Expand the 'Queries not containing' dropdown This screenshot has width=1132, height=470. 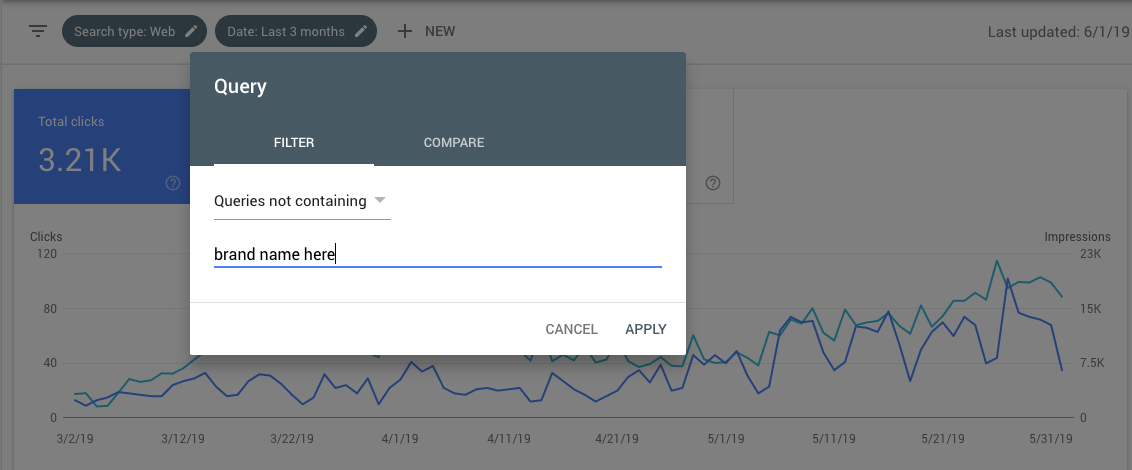point(302,201)
